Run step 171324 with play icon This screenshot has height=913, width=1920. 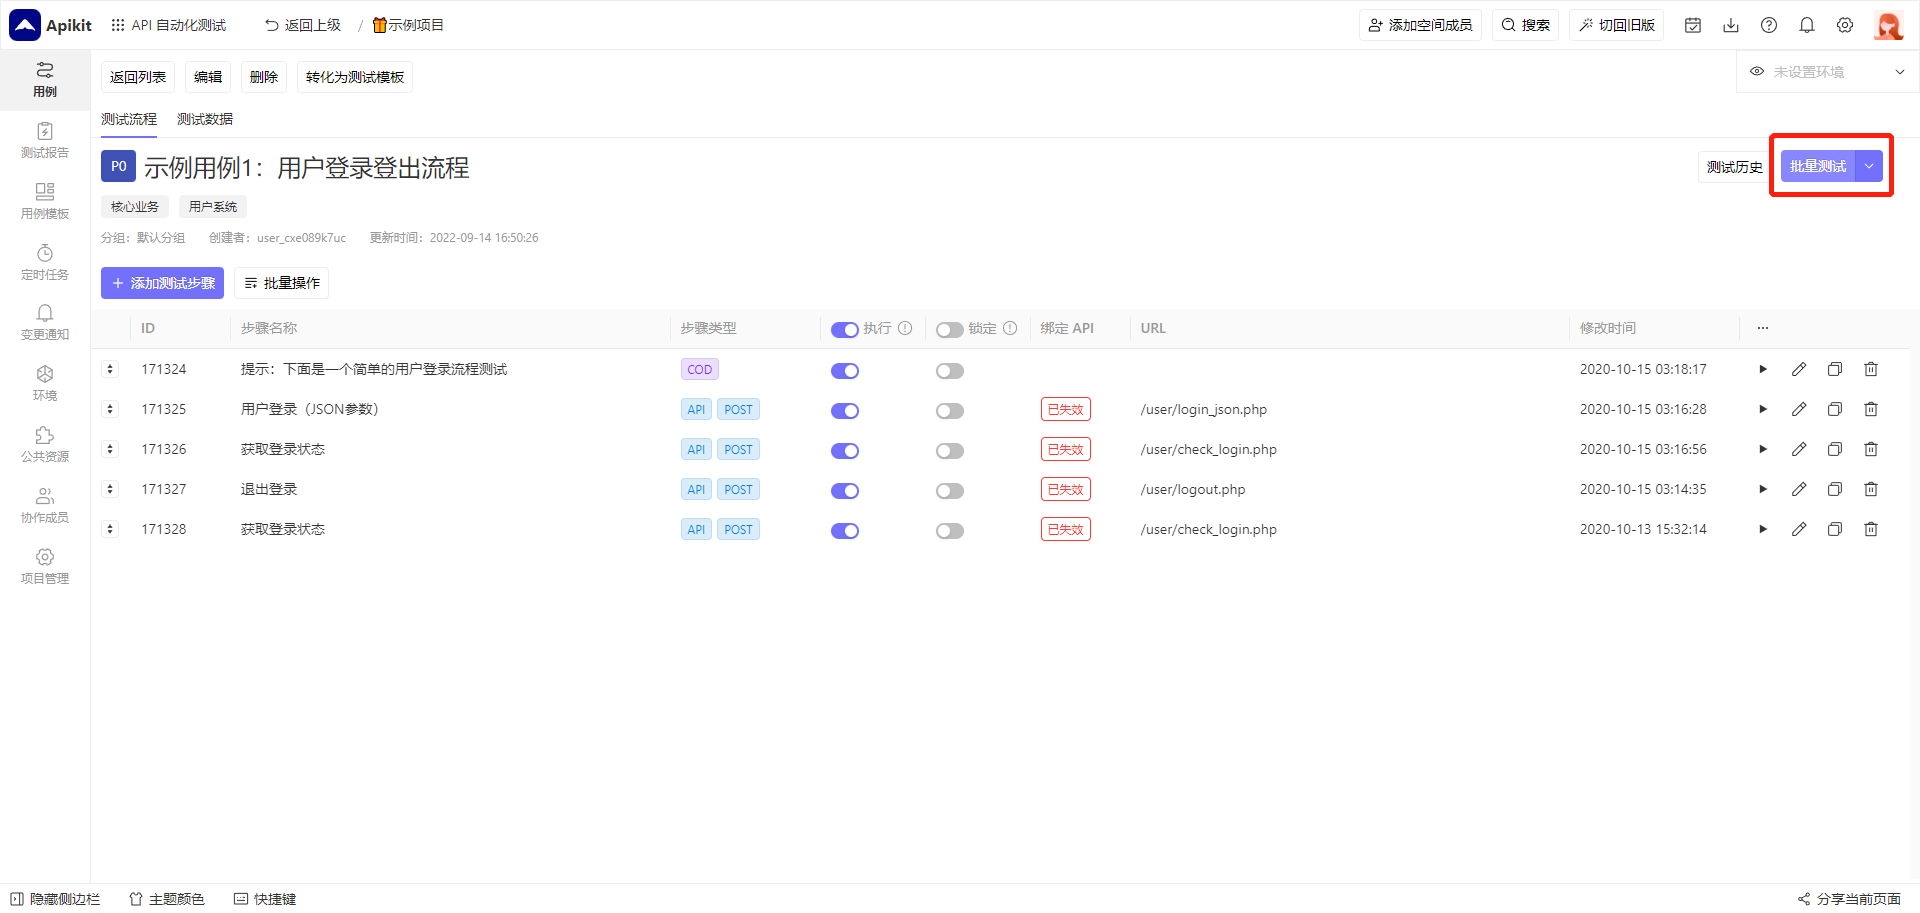[1763, 369]
